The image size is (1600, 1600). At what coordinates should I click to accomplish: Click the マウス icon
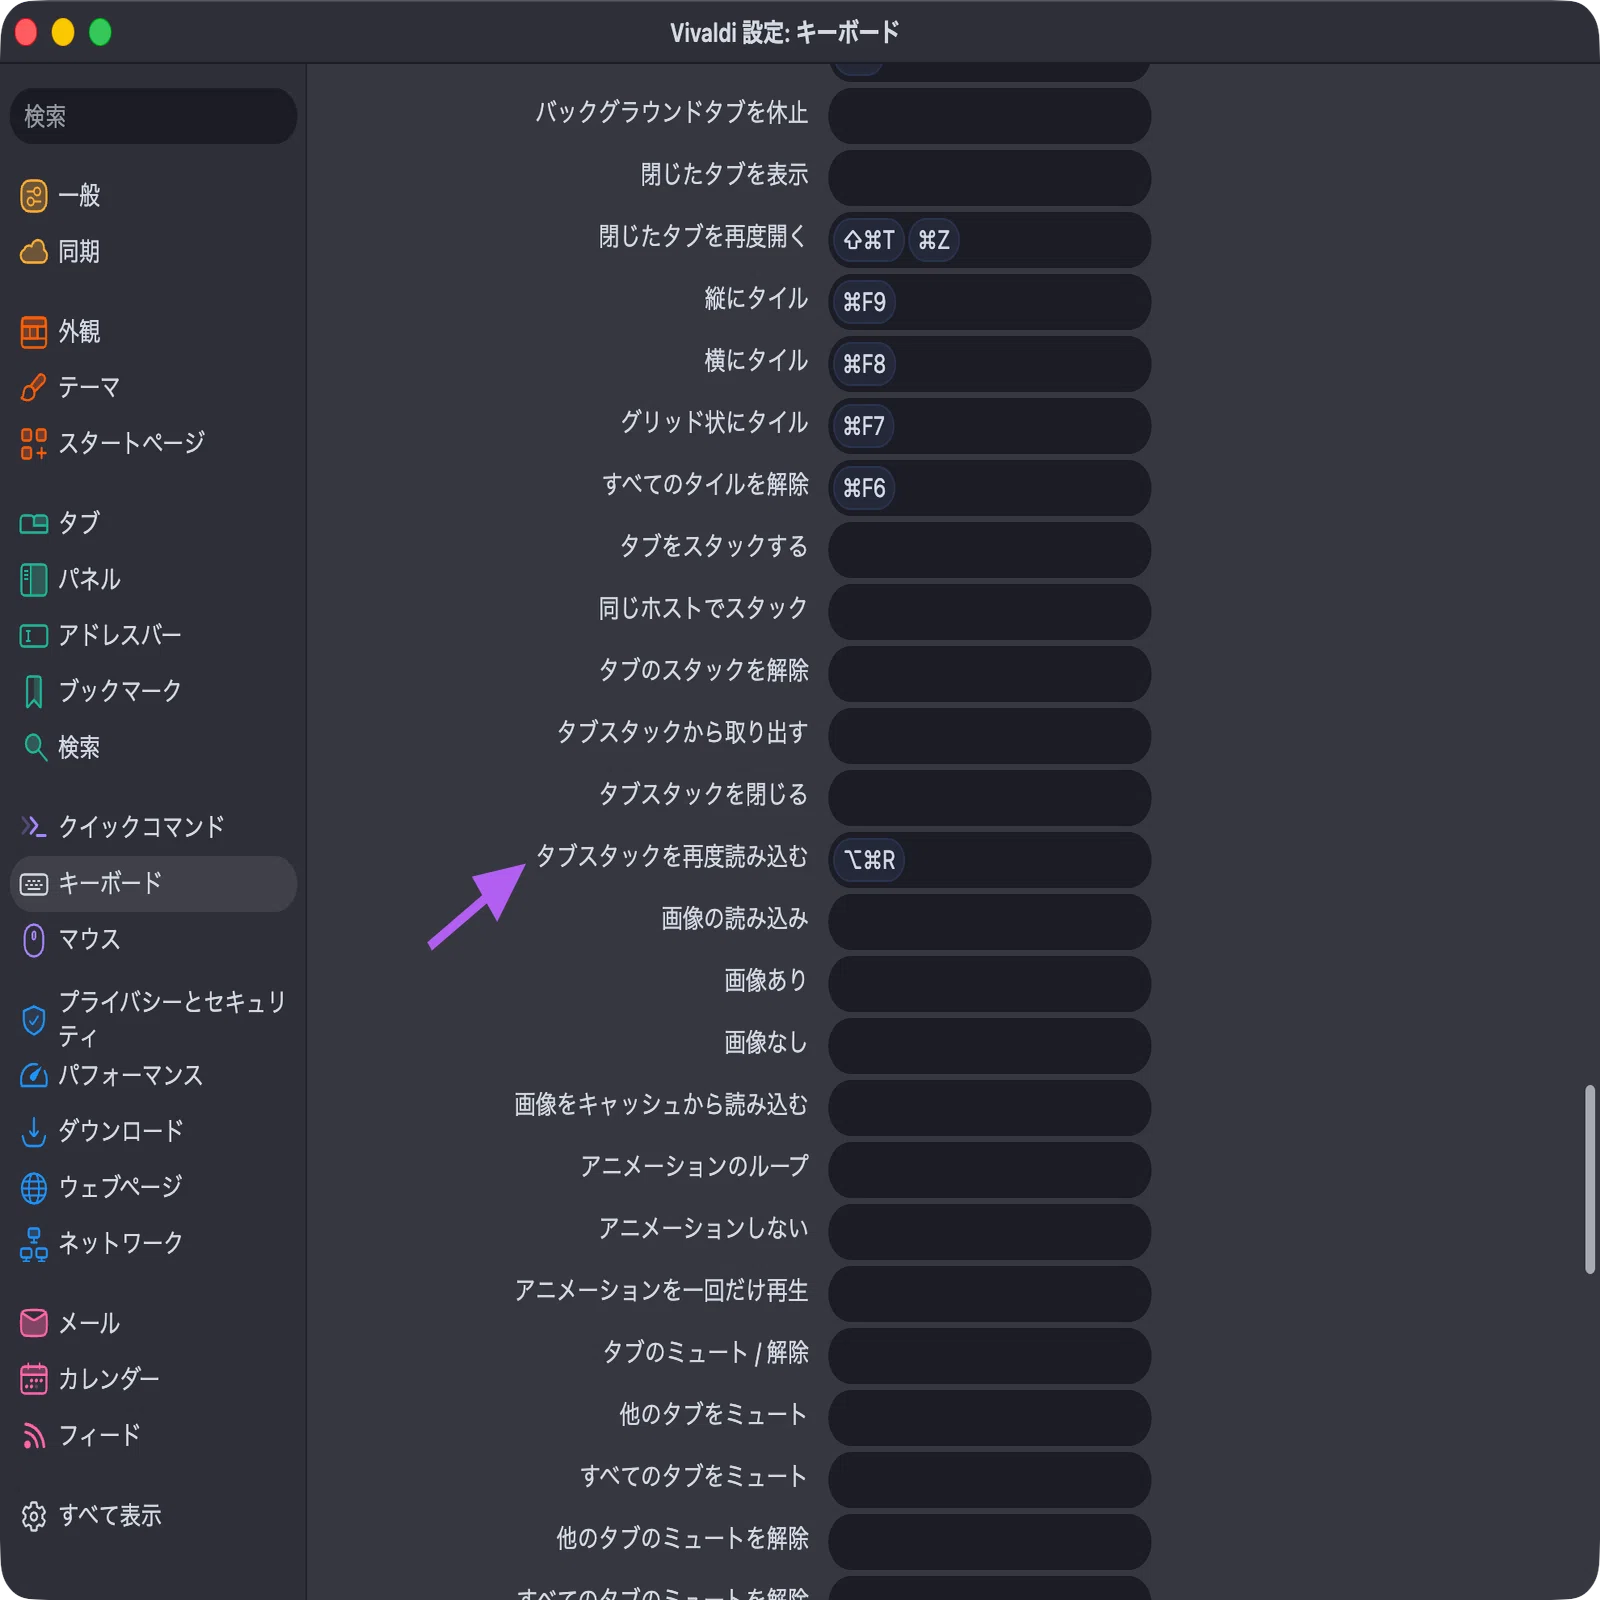click(34, 940)
